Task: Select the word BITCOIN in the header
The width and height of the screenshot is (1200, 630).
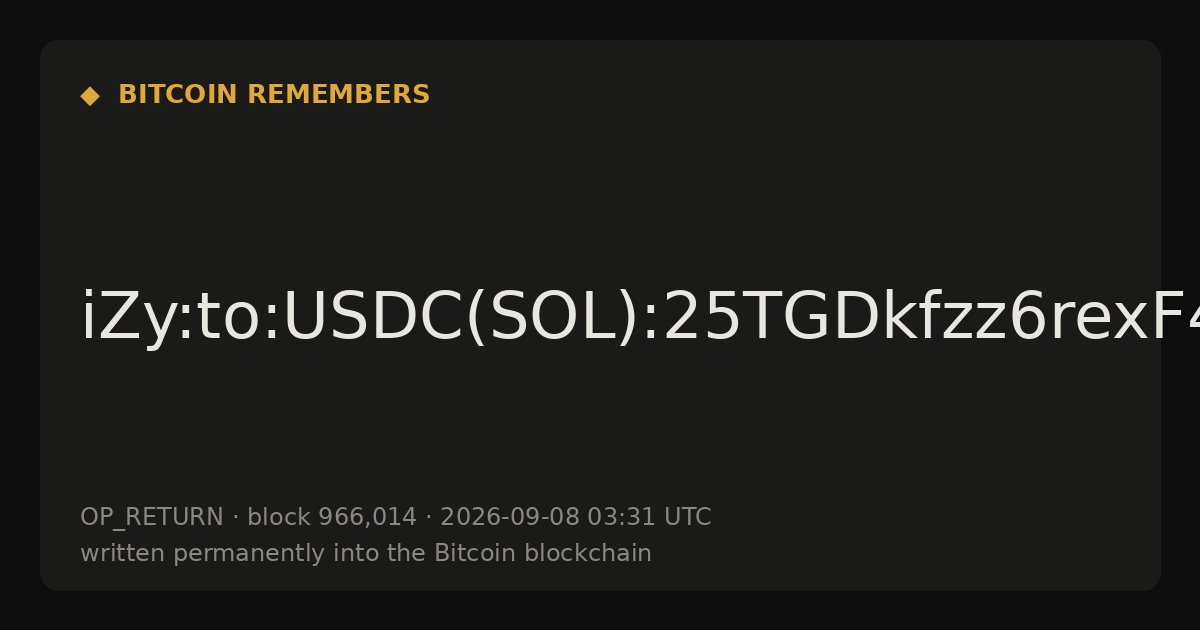Action: [179, 95]
